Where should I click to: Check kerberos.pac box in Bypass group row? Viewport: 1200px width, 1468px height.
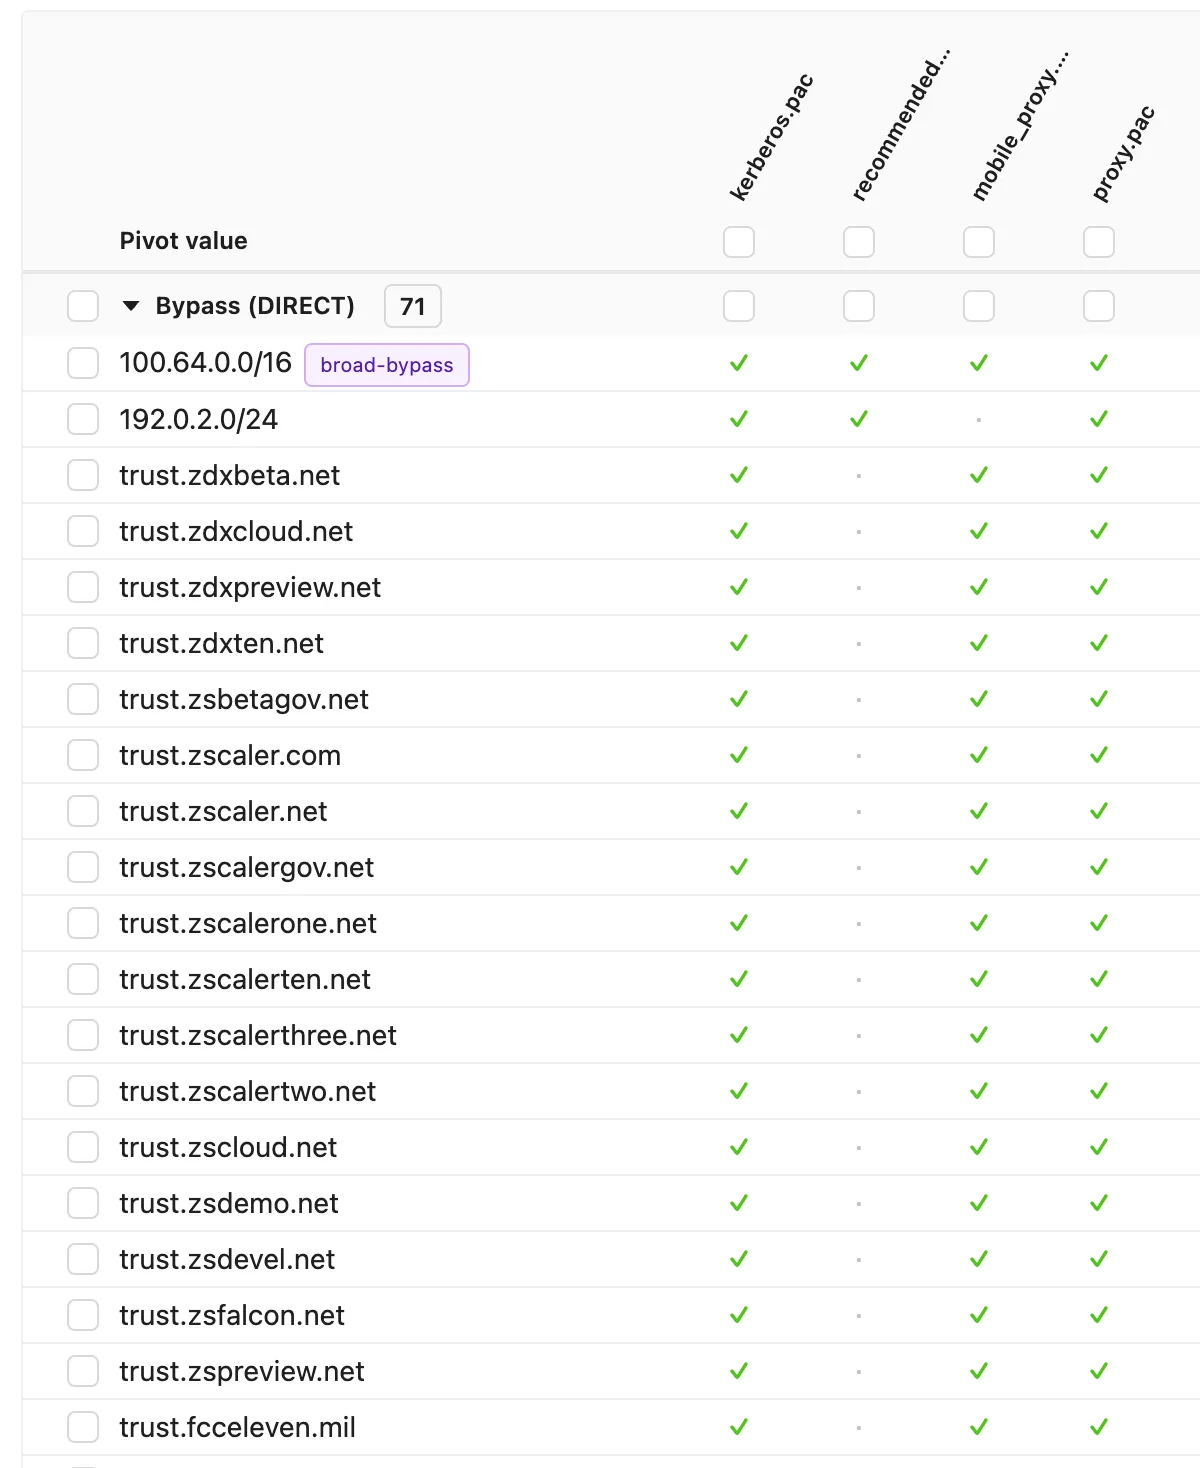[739, 306]
